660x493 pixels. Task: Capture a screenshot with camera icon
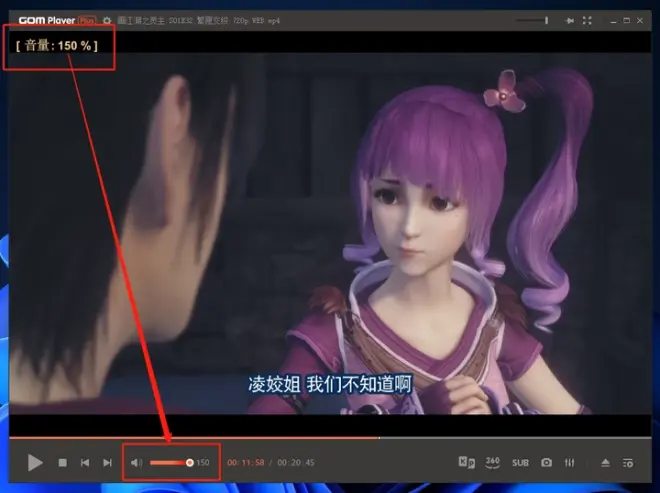(x=546, y=463)
